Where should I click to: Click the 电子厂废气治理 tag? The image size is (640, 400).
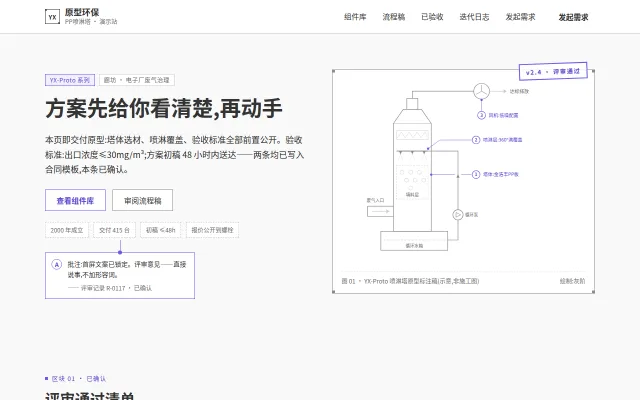pyautogui.click(x=137, y=80)
